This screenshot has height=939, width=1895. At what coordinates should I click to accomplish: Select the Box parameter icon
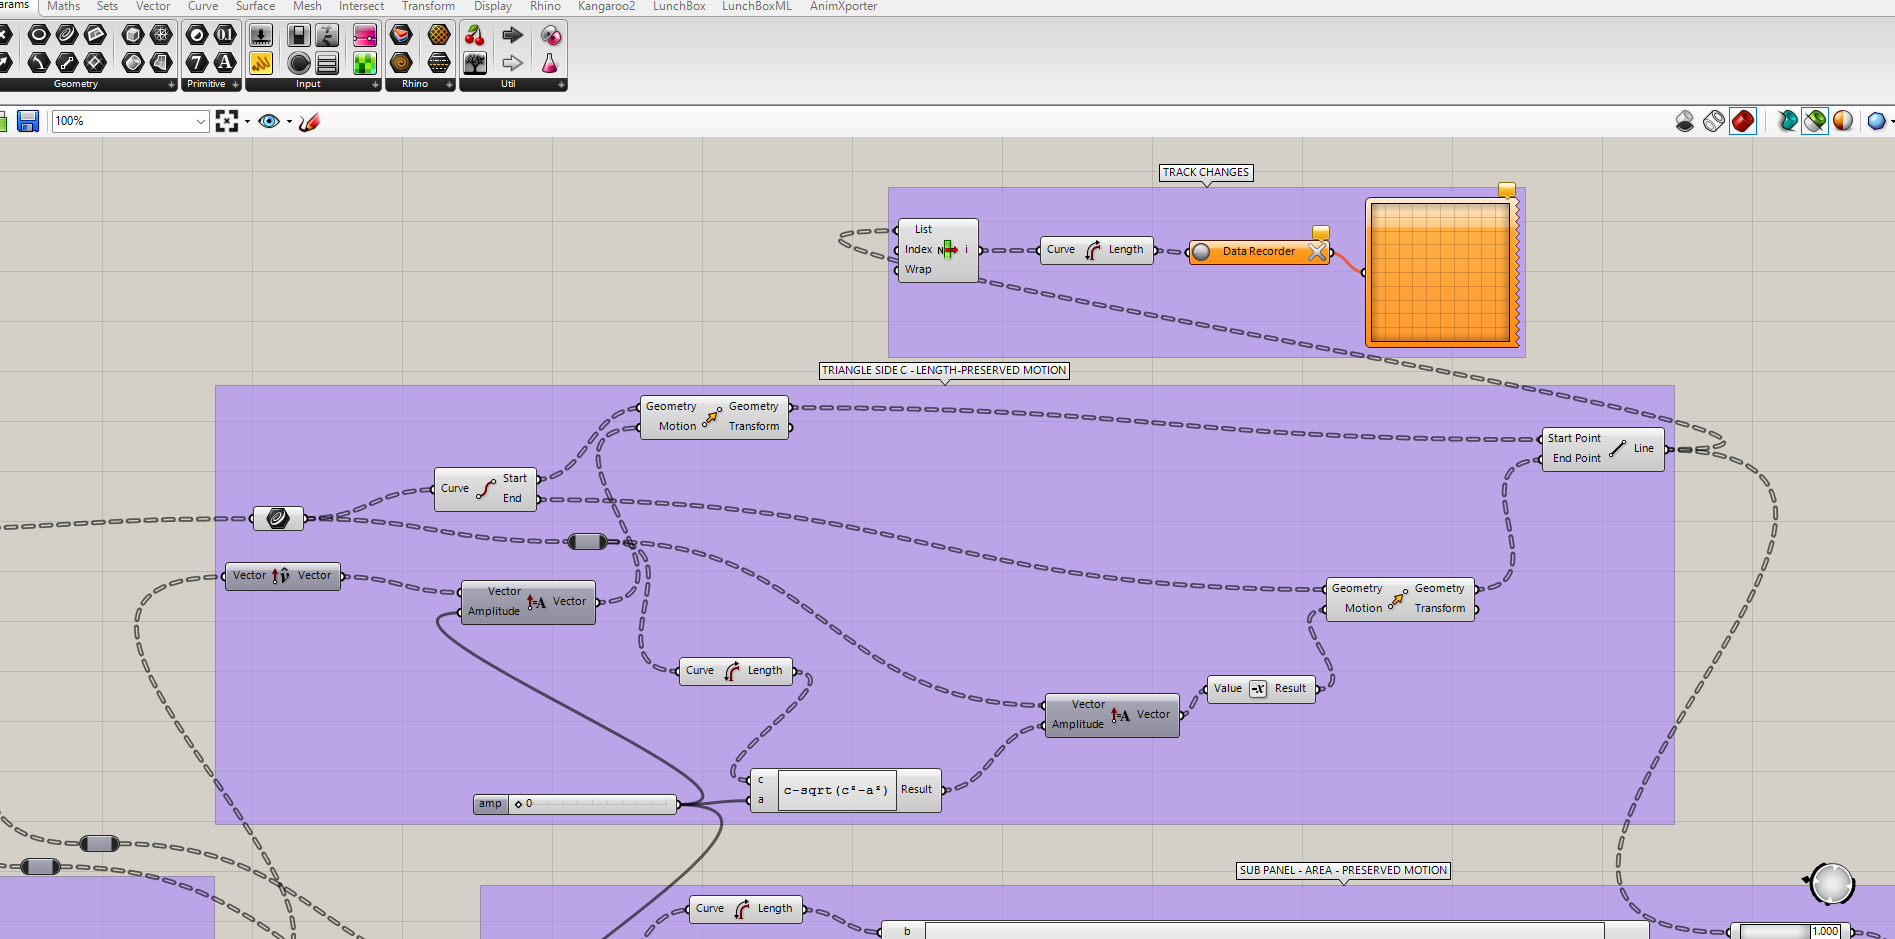point(133,35)
